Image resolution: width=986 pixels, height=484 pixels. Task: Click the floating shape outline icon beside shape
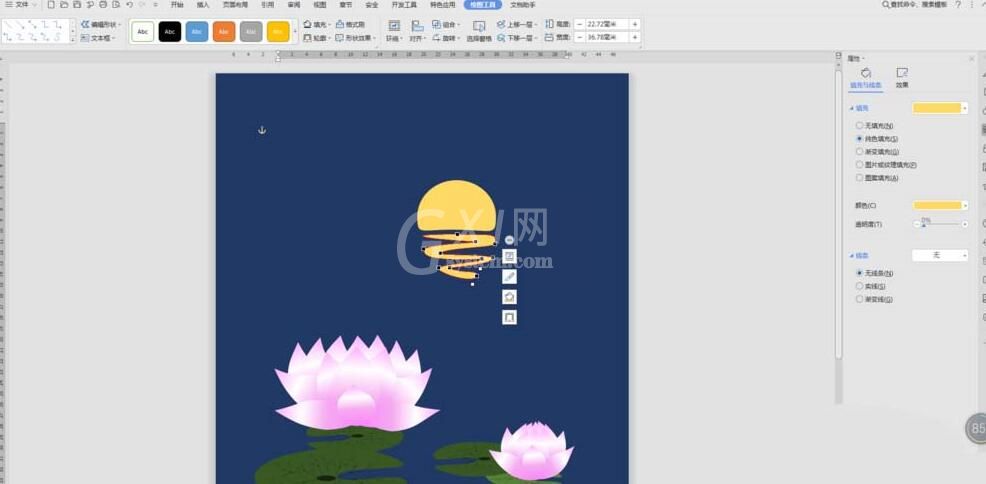click(x=509, y=317)
